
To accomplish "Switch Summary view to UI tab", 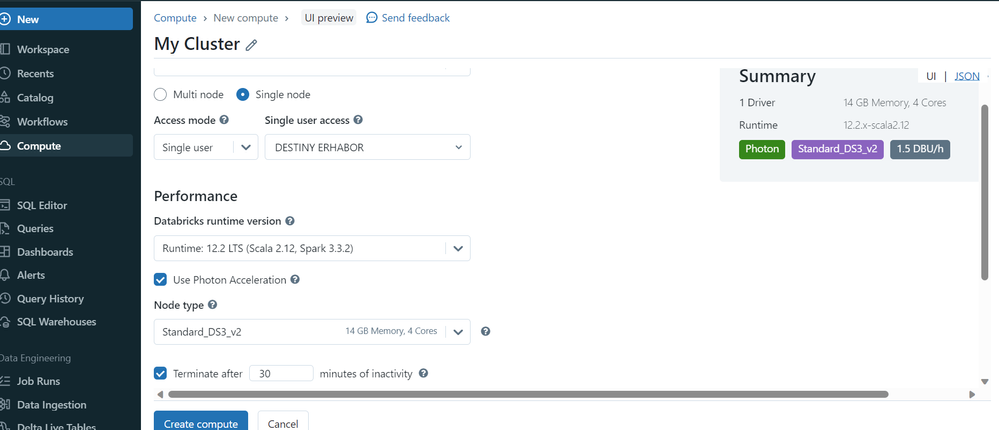I will (931, 76).
